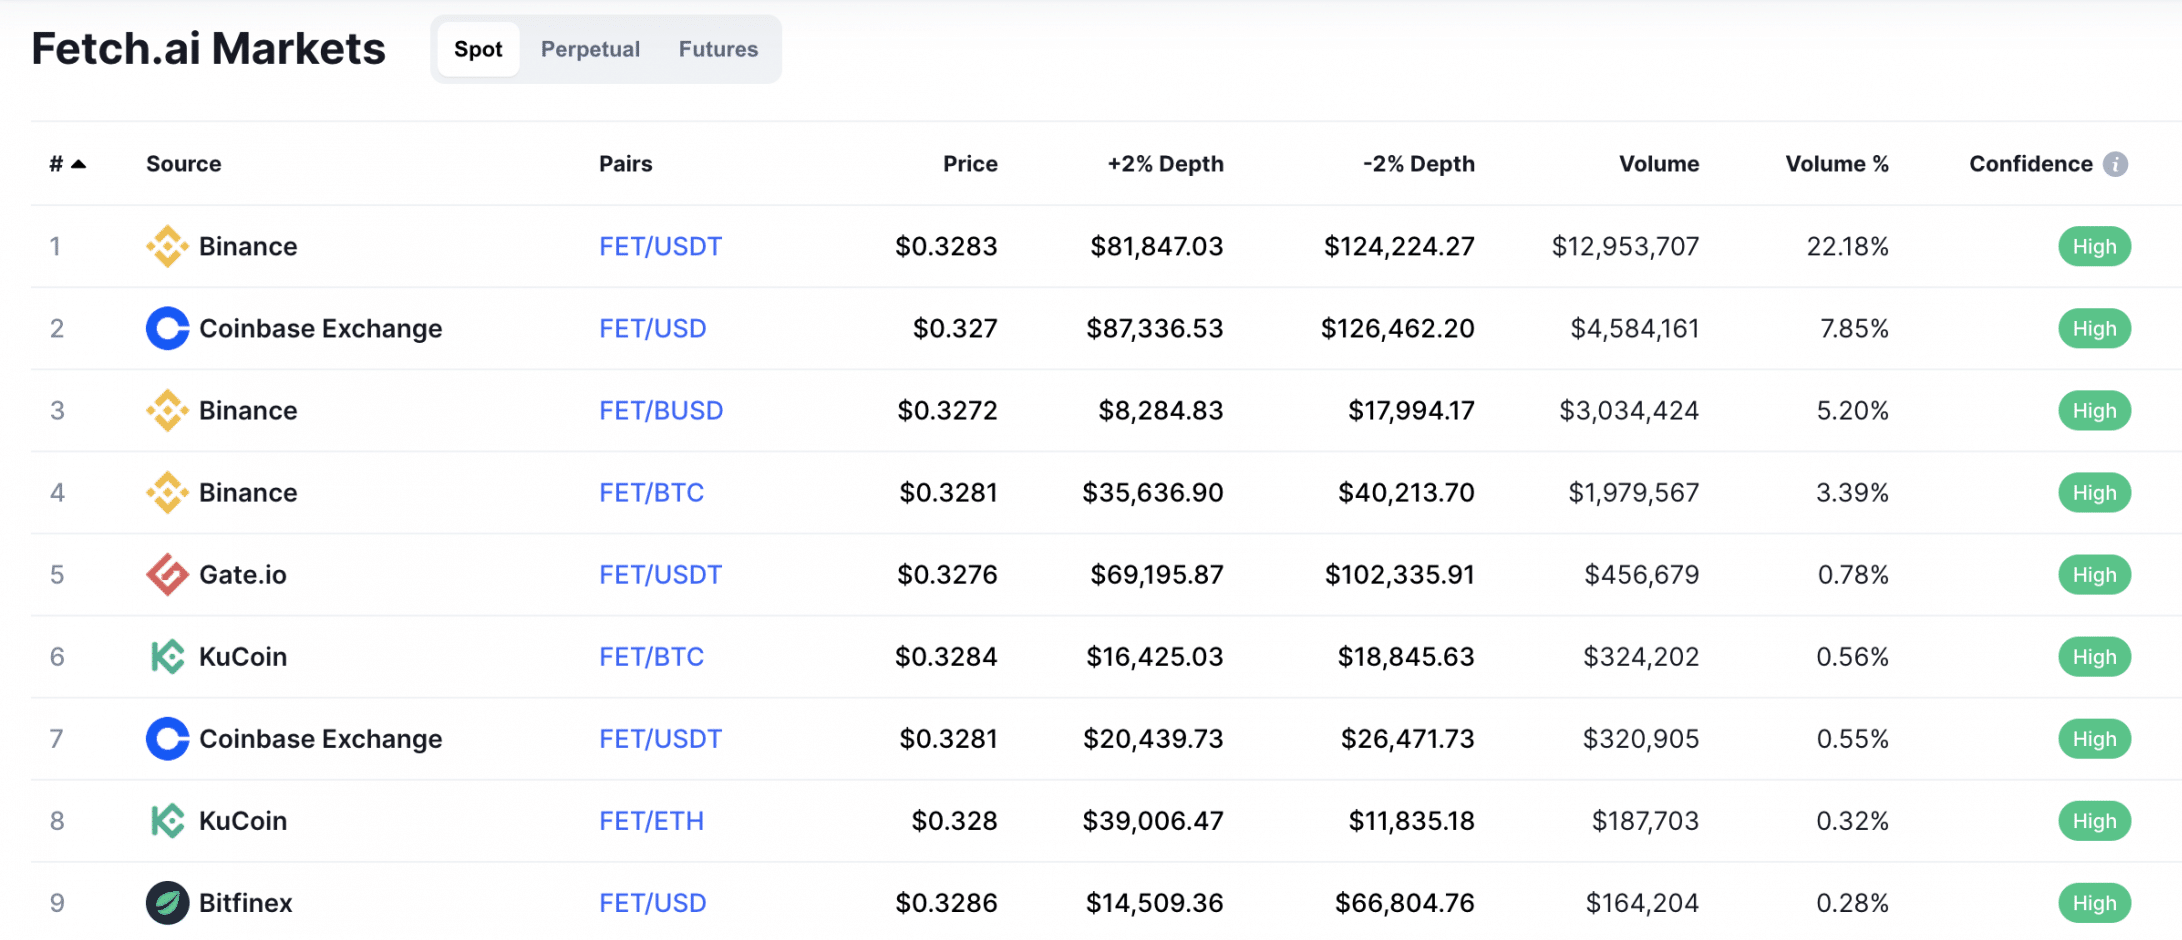Viewport: 2182px width, 940px height.
Task: Click volume $1,979,567 cell
Action: [x=1634, y=492]
